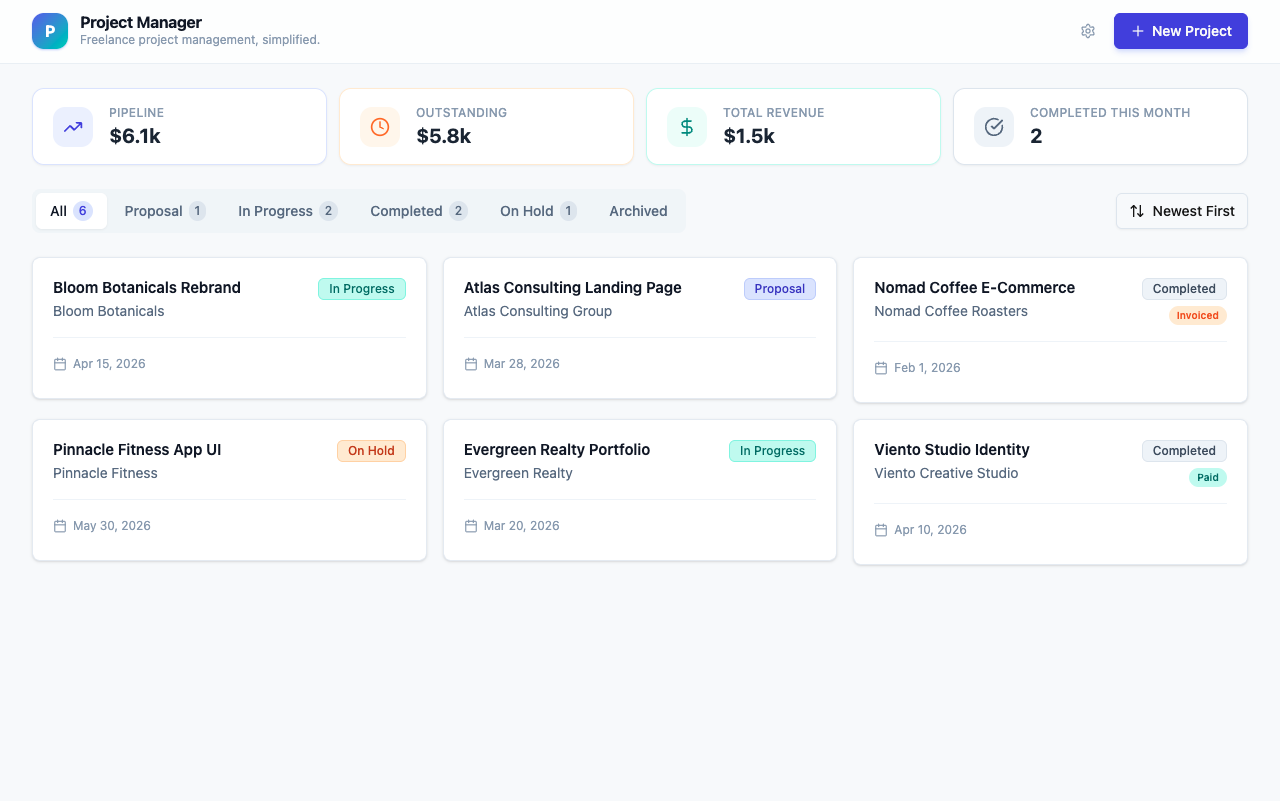Click the May 30, 2026 due date
The height and width of the screenshot is (801, 1280).
click(x=112, y=526)
